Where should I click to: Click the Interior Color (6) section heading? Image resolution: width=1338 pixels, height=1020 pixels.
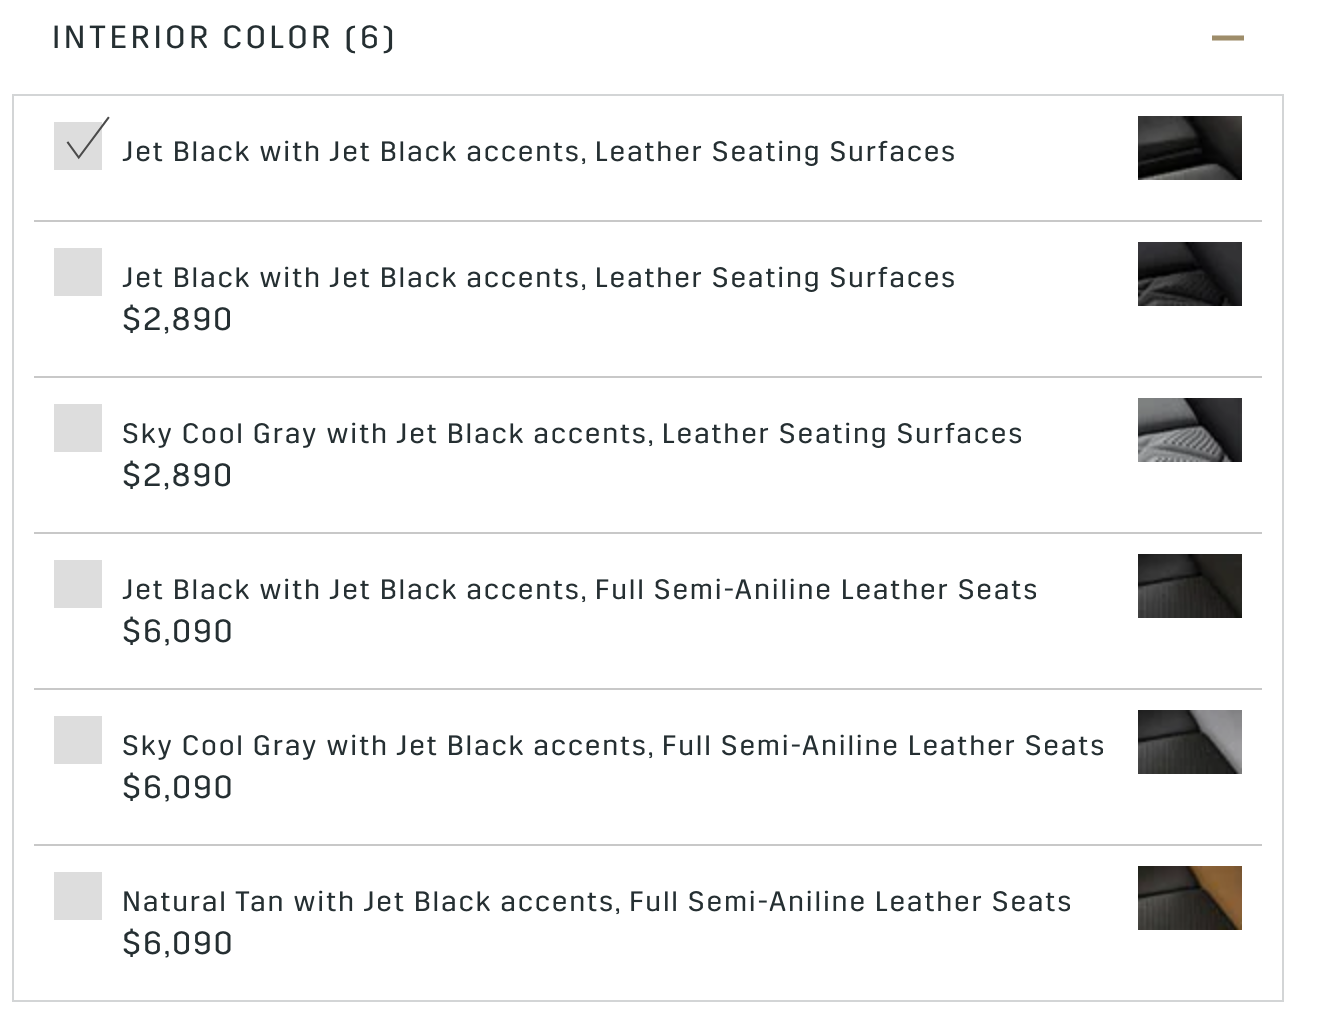click(223, 38)
